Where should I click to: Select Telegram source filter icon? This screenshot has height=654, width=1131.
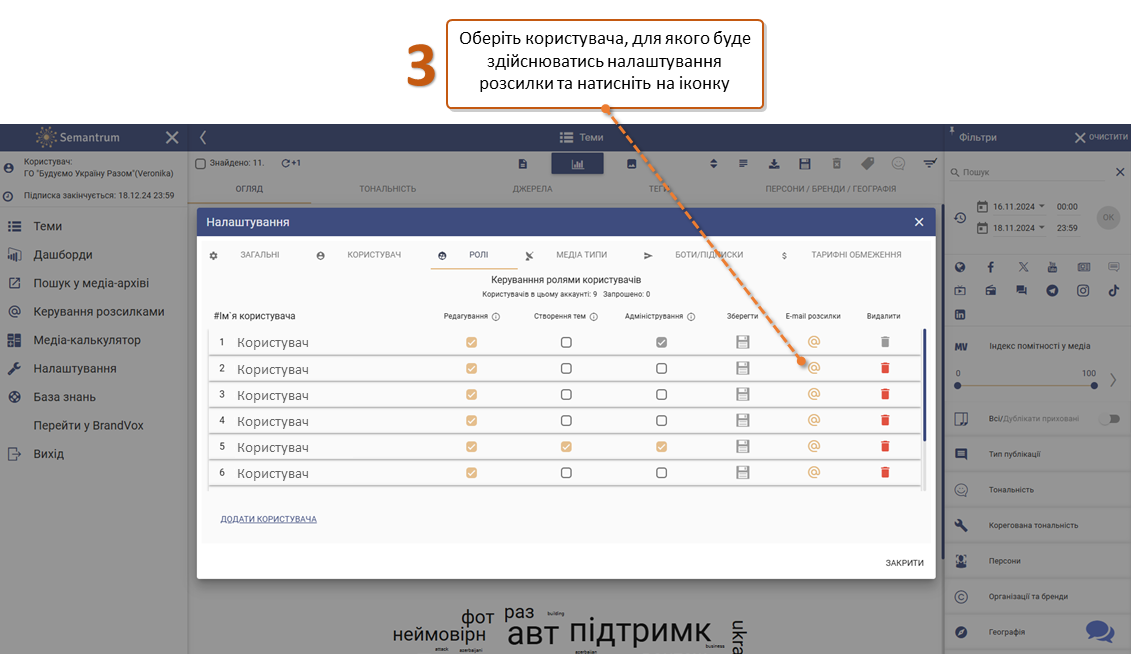tap(1052, 291)
